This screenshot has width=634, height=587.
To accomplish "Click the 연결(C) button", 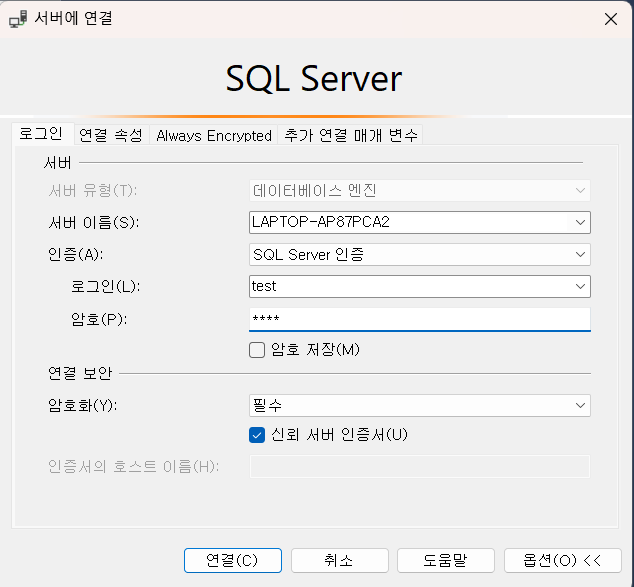I will click(232, 560).
